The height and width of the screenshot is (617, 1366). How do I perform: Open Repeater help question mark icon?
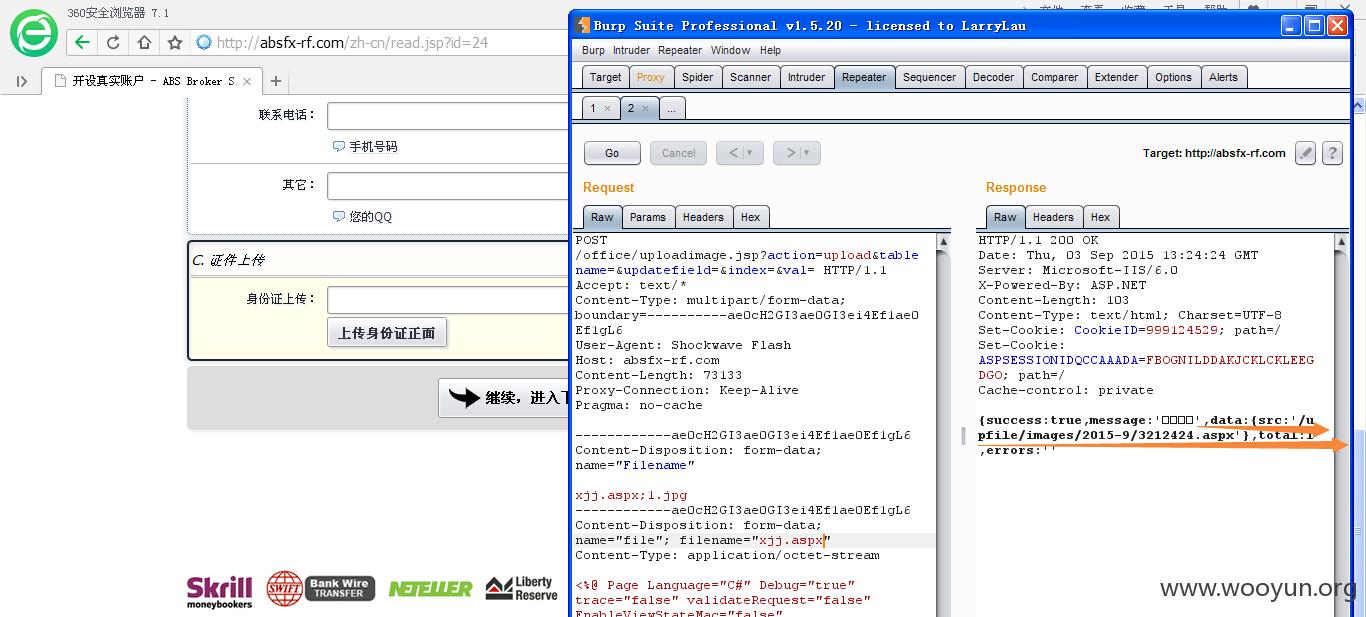1332,153
